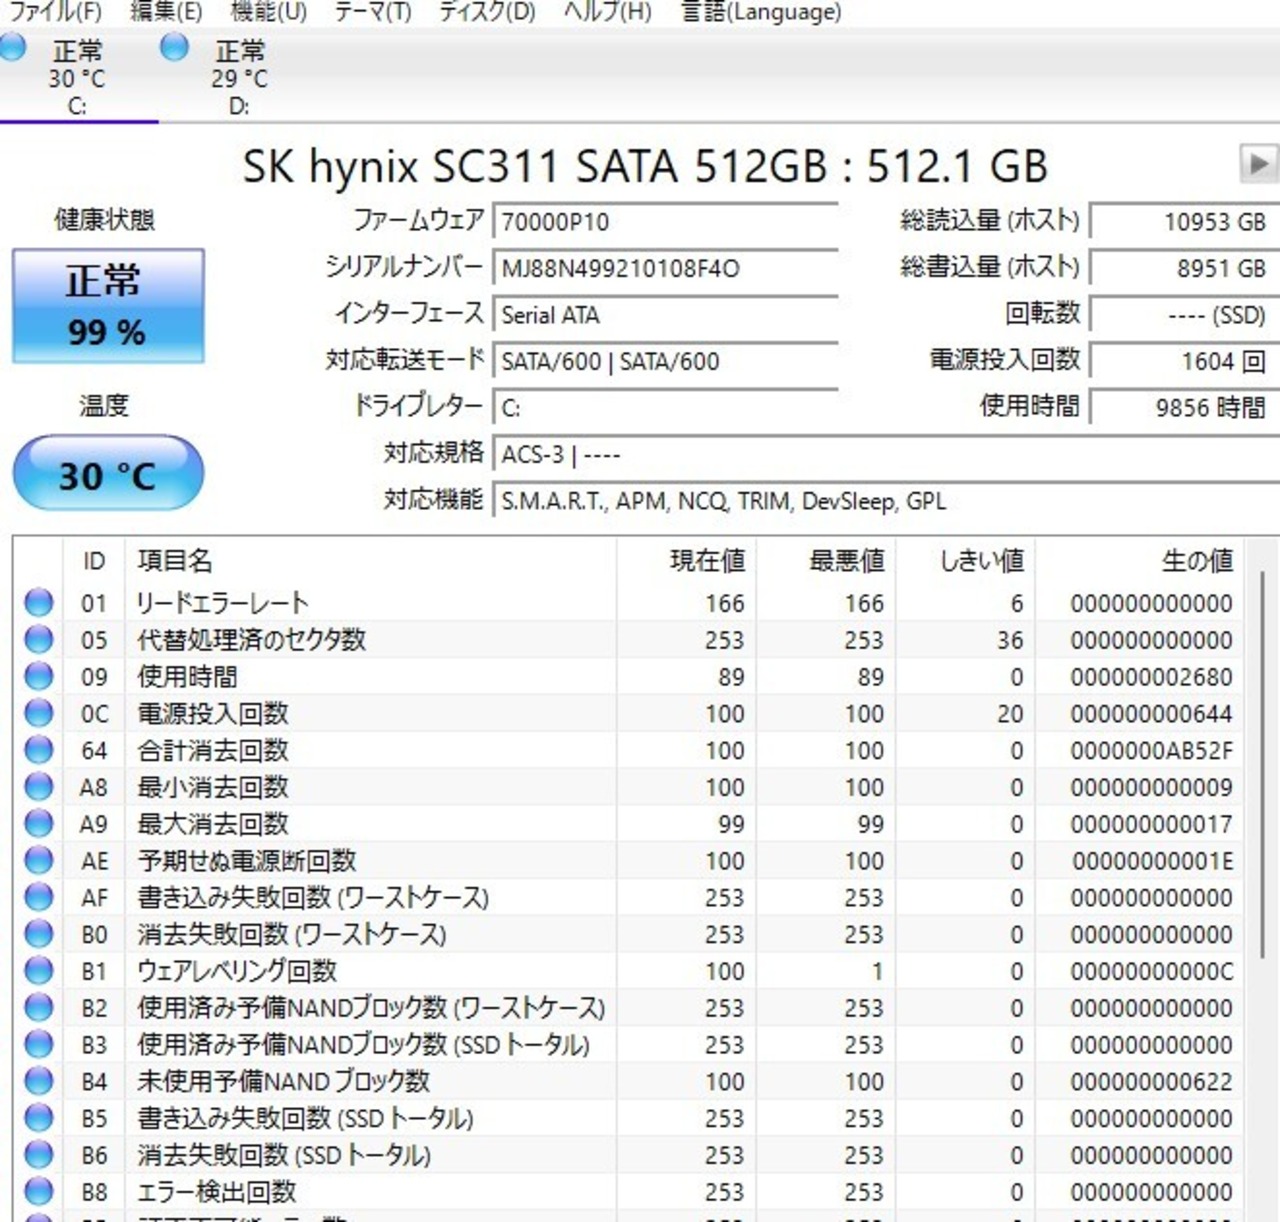Click the next disk arrow button
The width and height of the screenshot is (1280, 1222).
click(x=1257, y=163)
